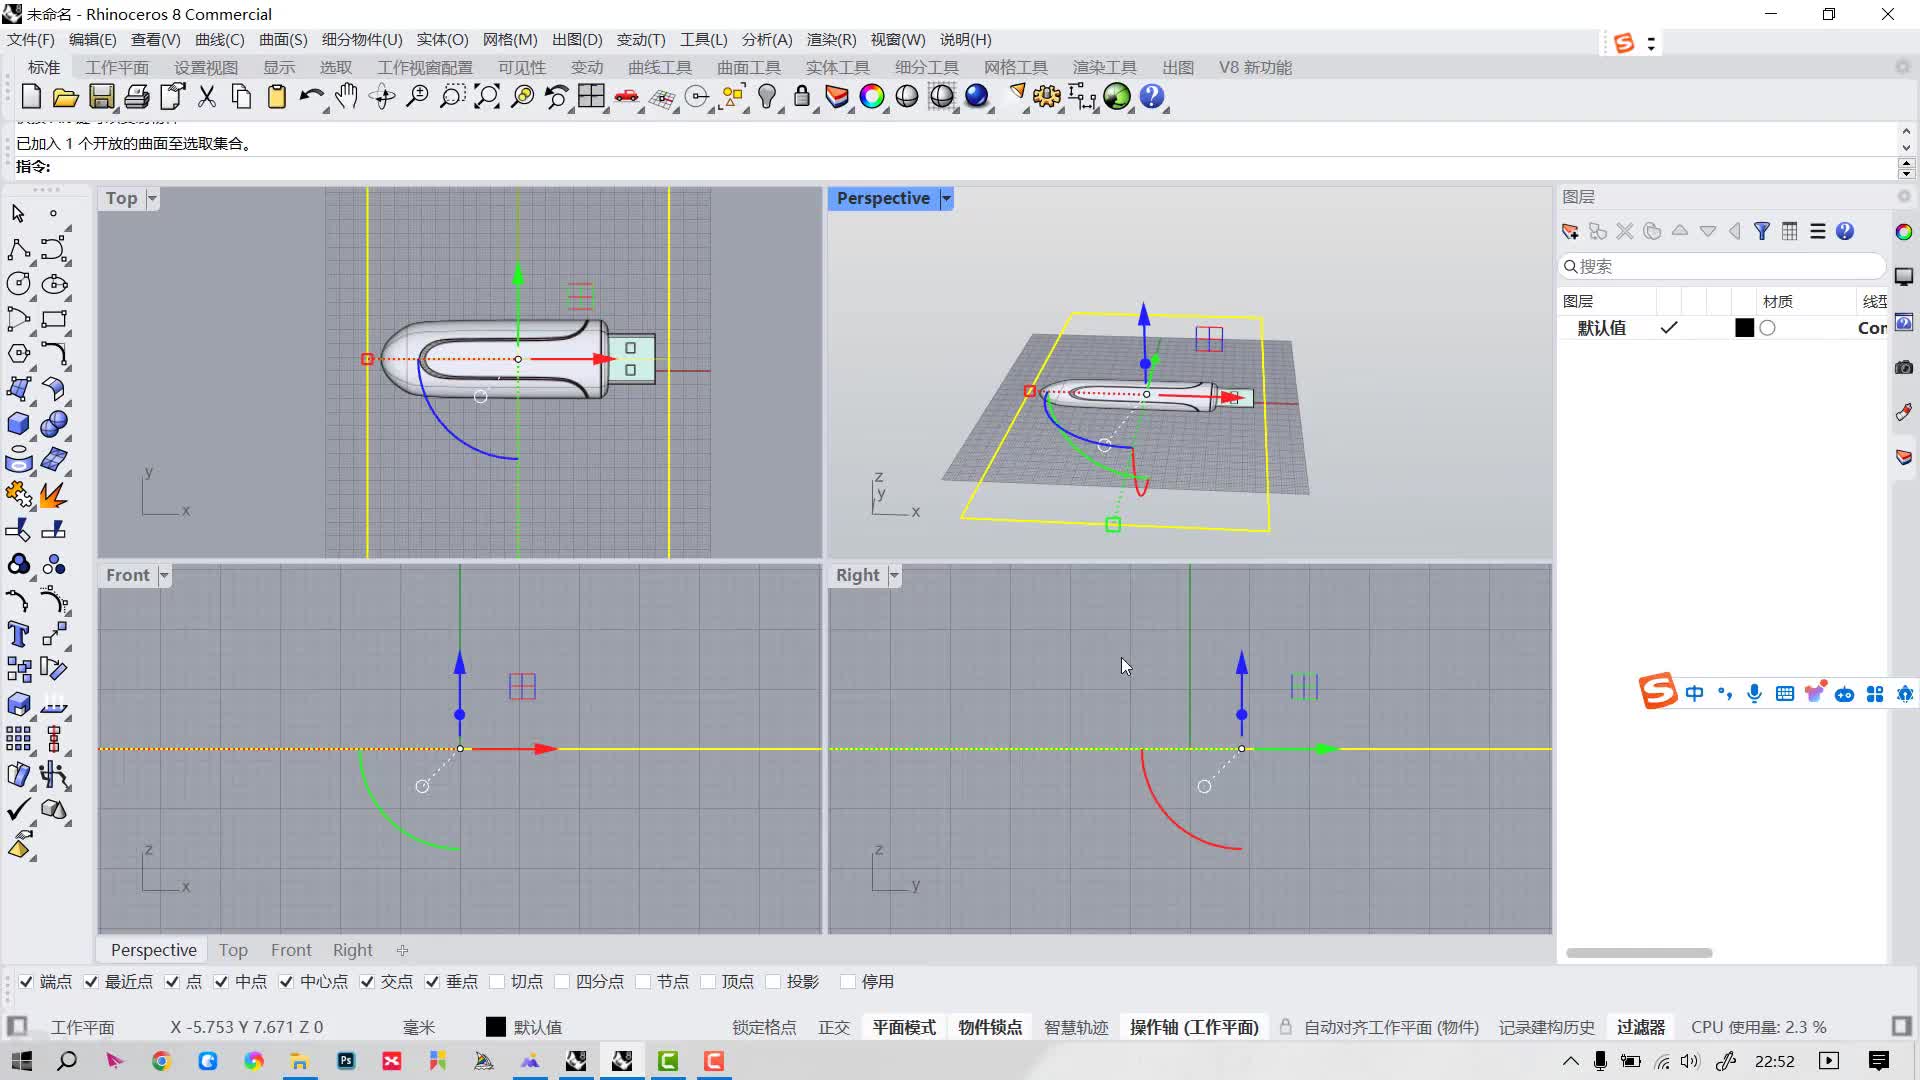Switch to the 曲线工具 toolbar tab
The height and width of the screenshot is (1080, 1920).
tap(660, 67)
